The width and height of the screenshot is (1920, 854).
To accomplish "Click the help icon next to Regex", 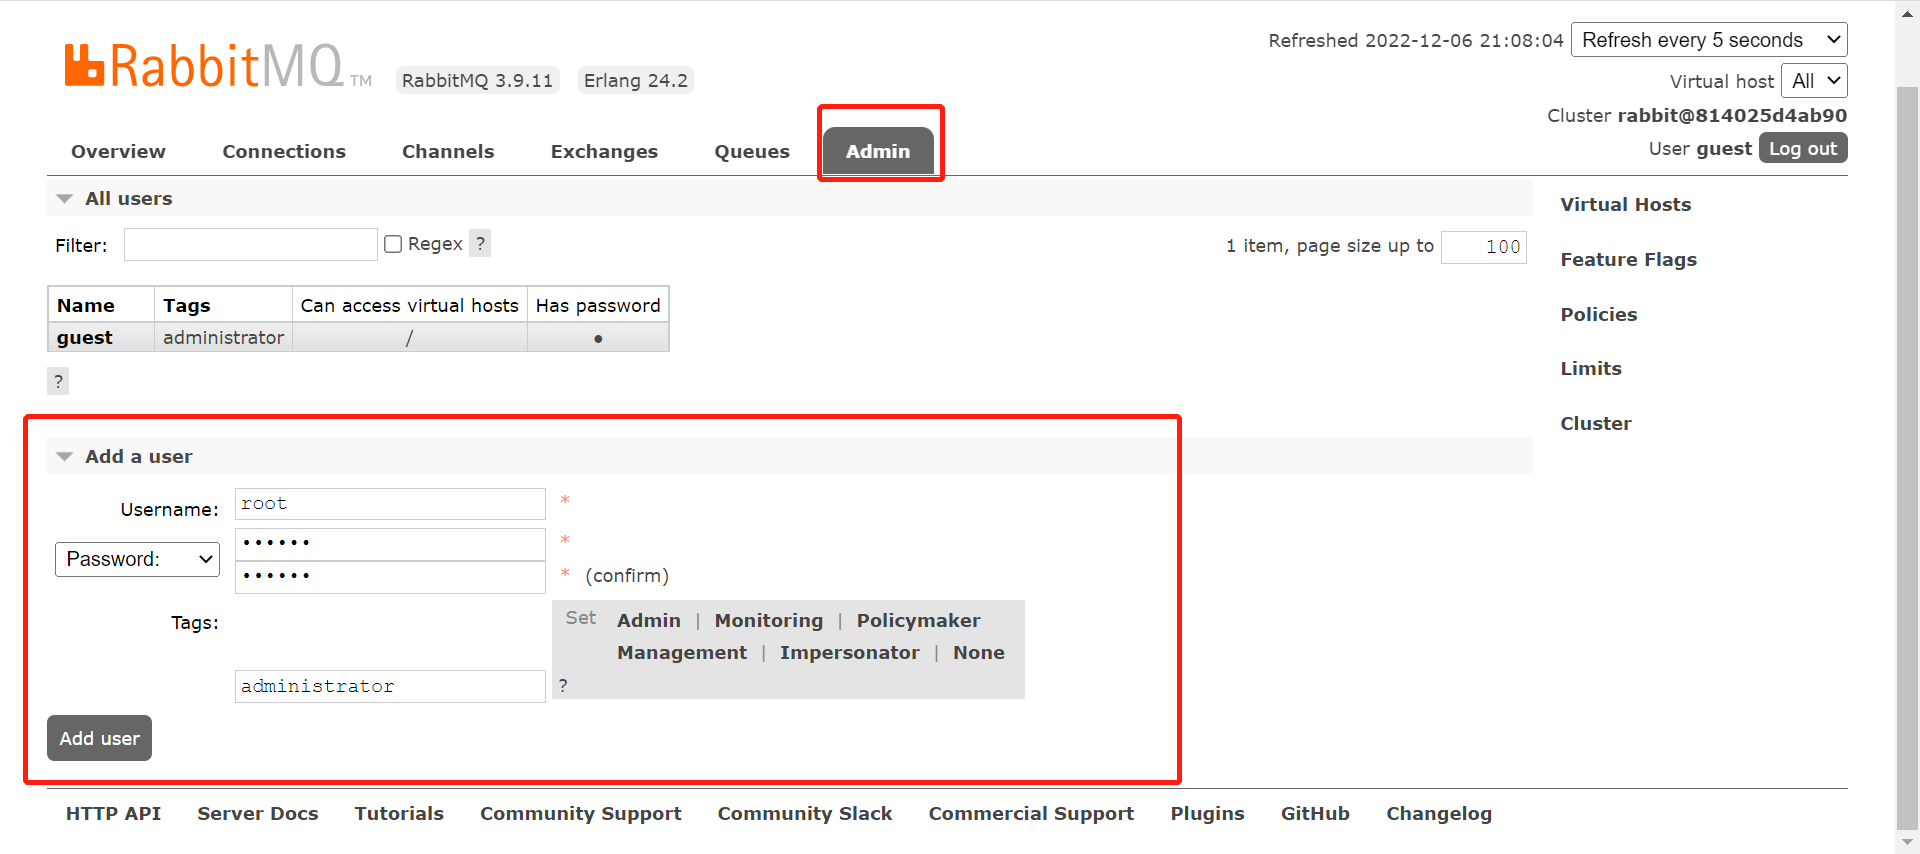I will [480, 244].
